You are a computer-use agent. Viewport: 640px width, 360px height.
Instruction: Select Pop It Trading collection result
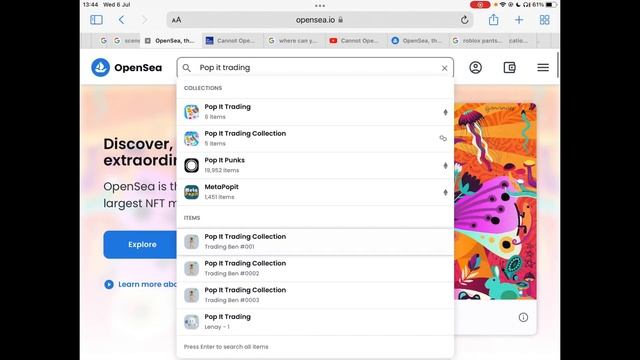click(315, 112)
